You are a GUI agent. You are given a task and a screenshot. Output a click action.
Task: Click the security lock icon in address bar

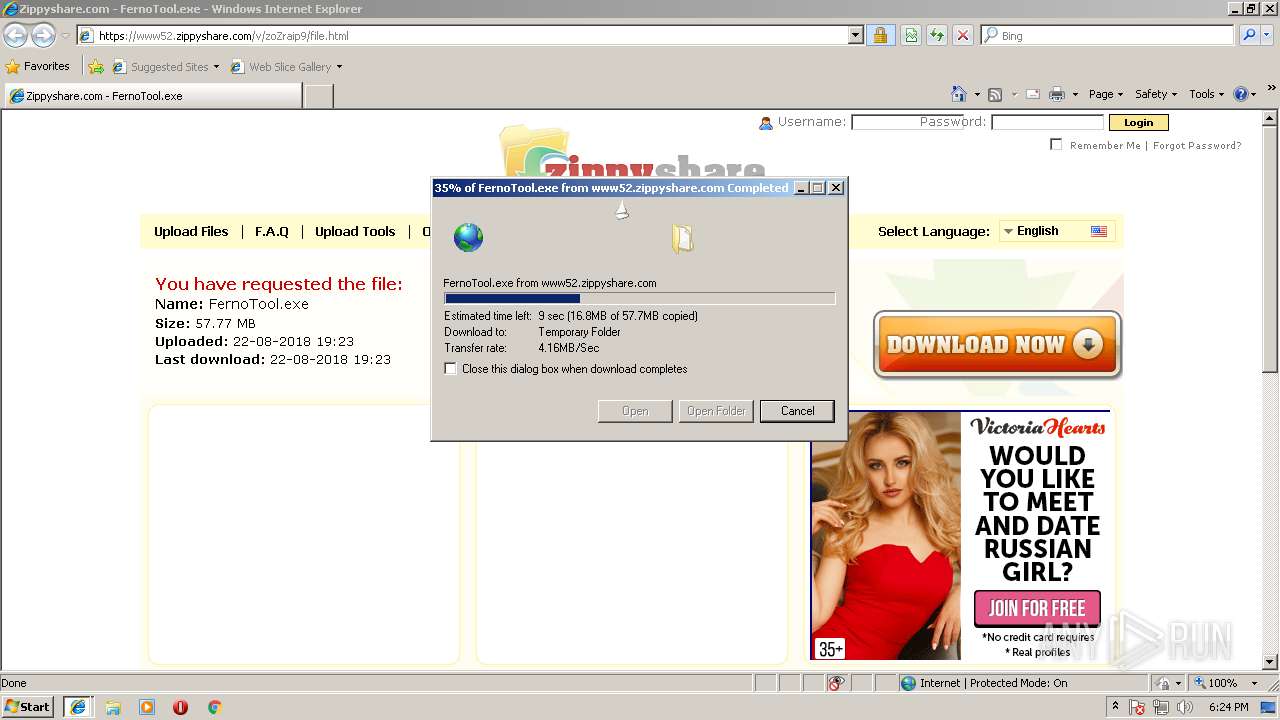pos(880,35)
